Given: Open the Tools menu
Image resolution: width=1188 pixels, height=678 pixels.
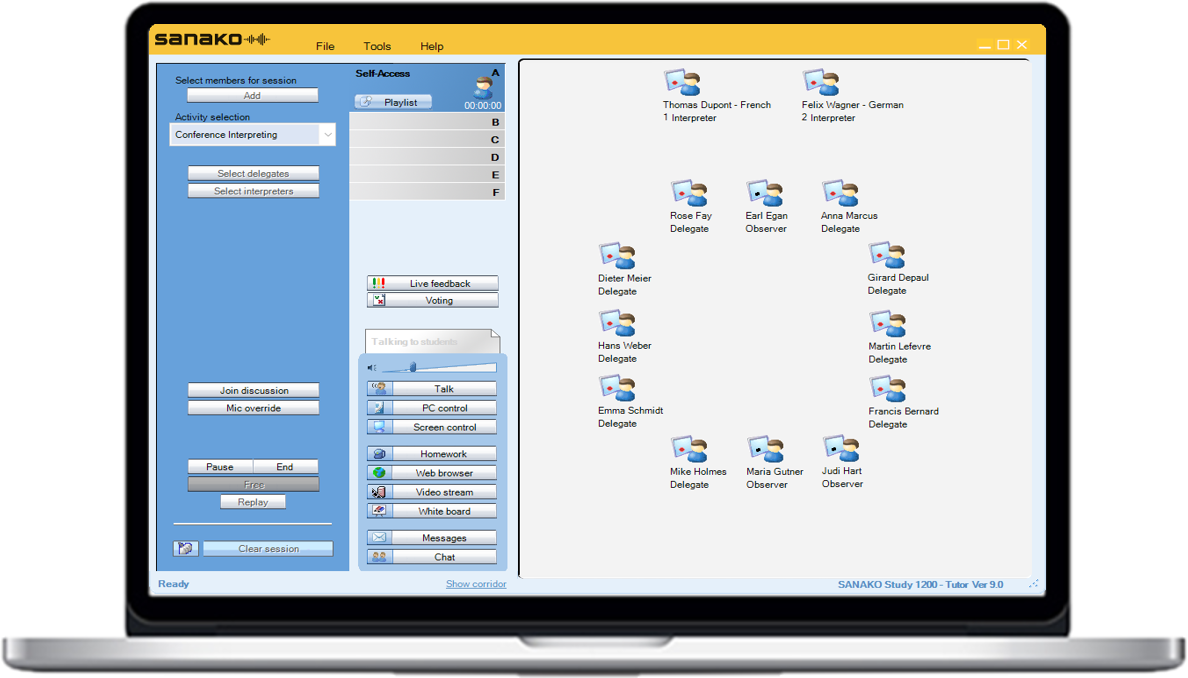Looking at the screenshot, I should (377, 46).
